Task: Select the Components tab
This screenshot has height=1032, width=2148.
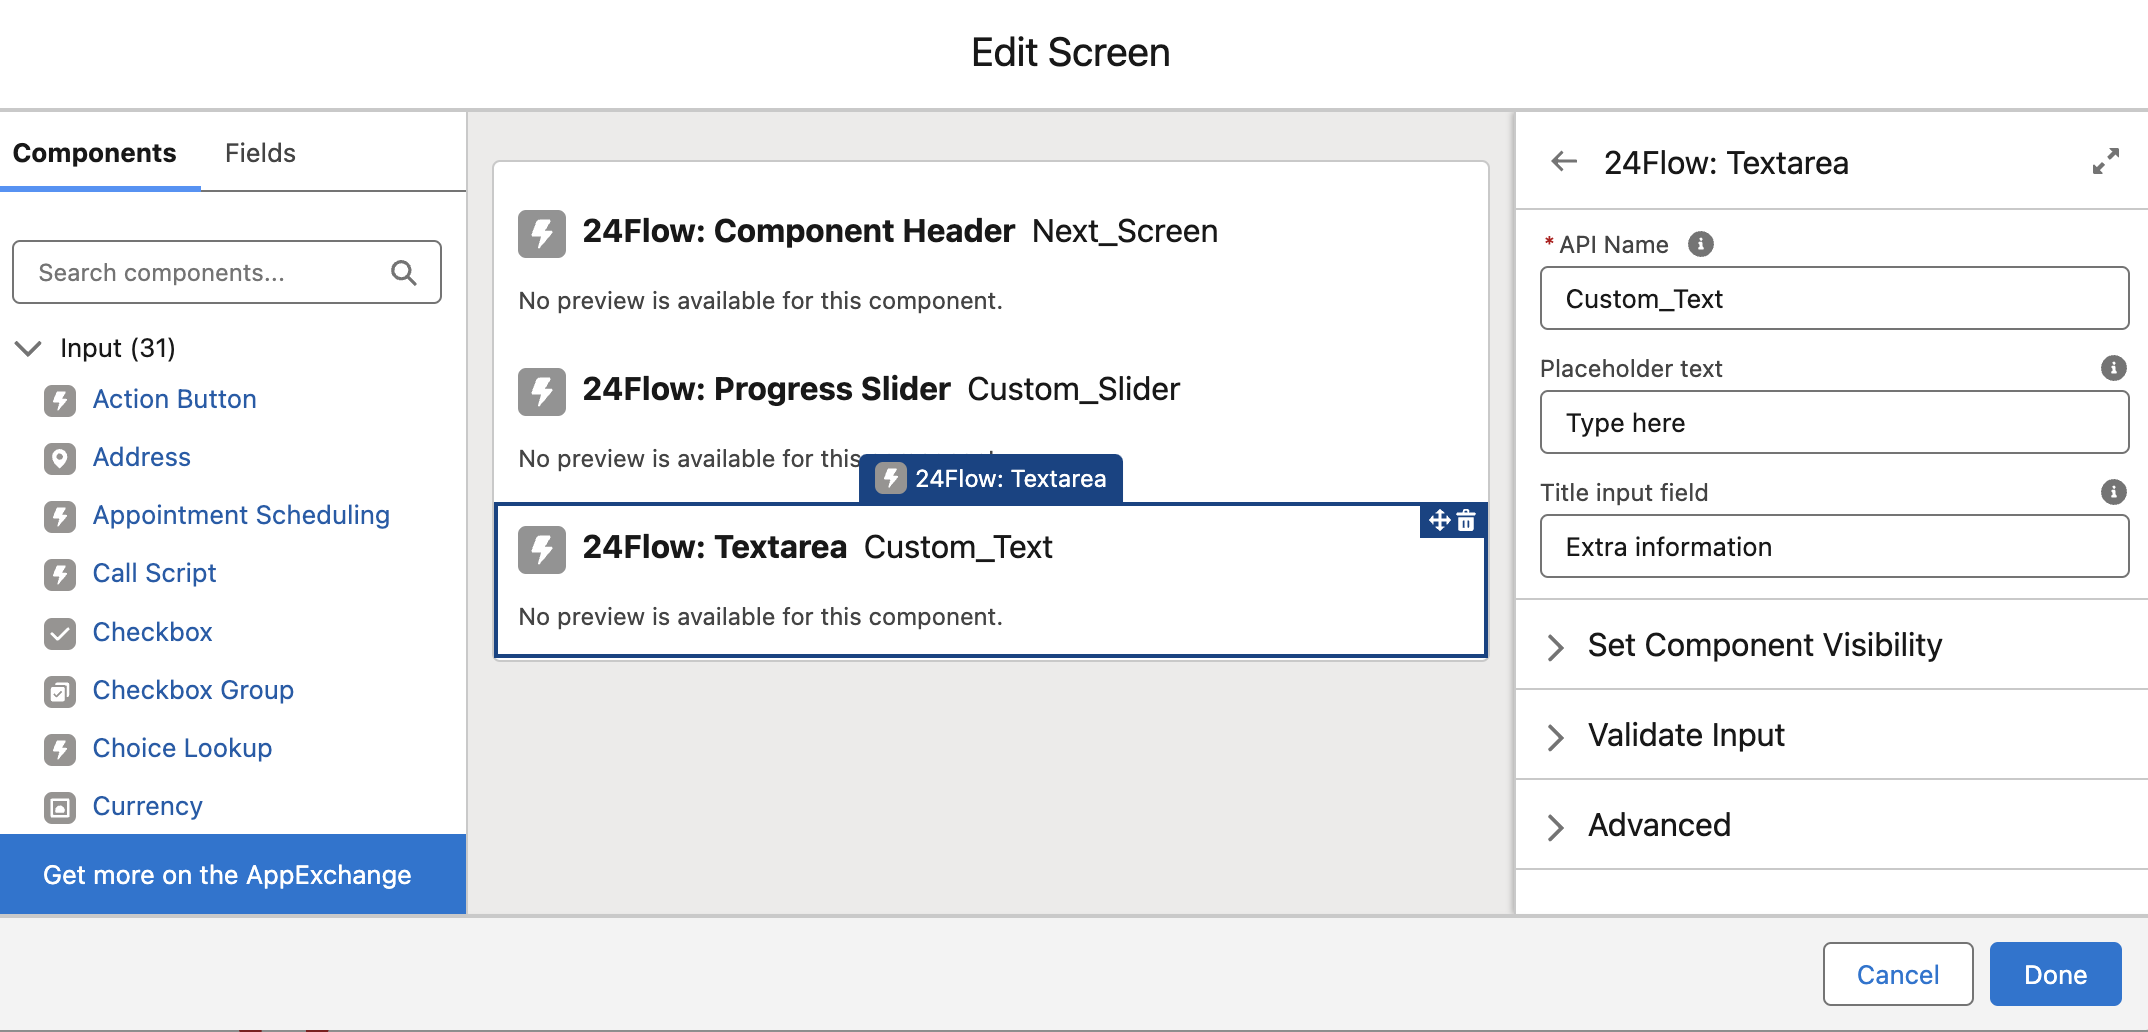Action: 94,153
